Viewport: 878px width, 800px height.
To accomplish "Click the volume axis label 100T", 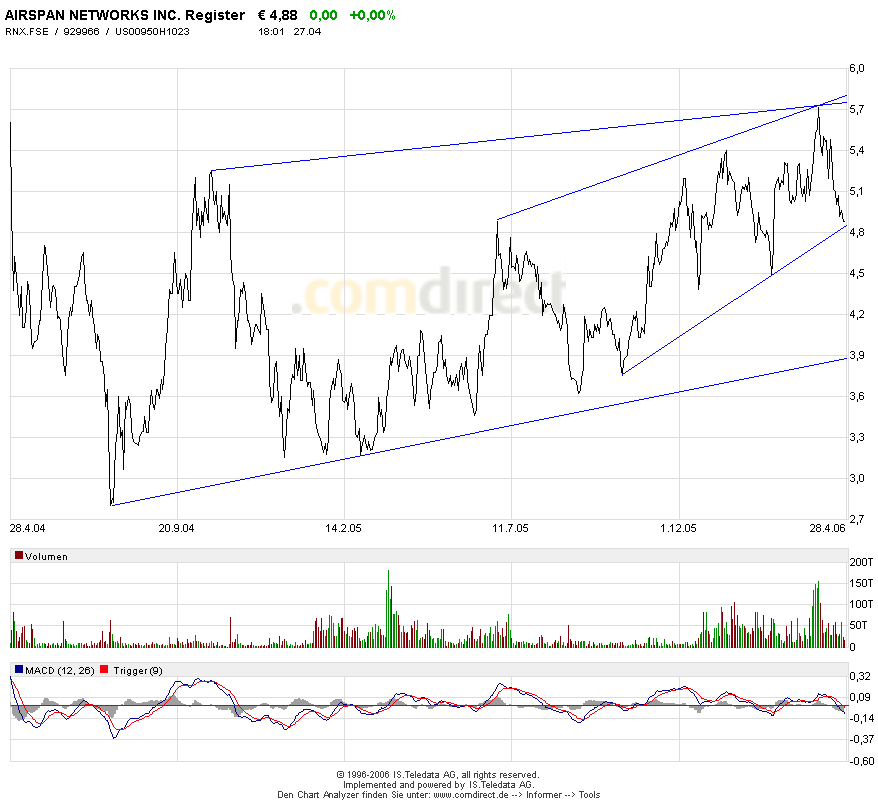I will (861, 604).
